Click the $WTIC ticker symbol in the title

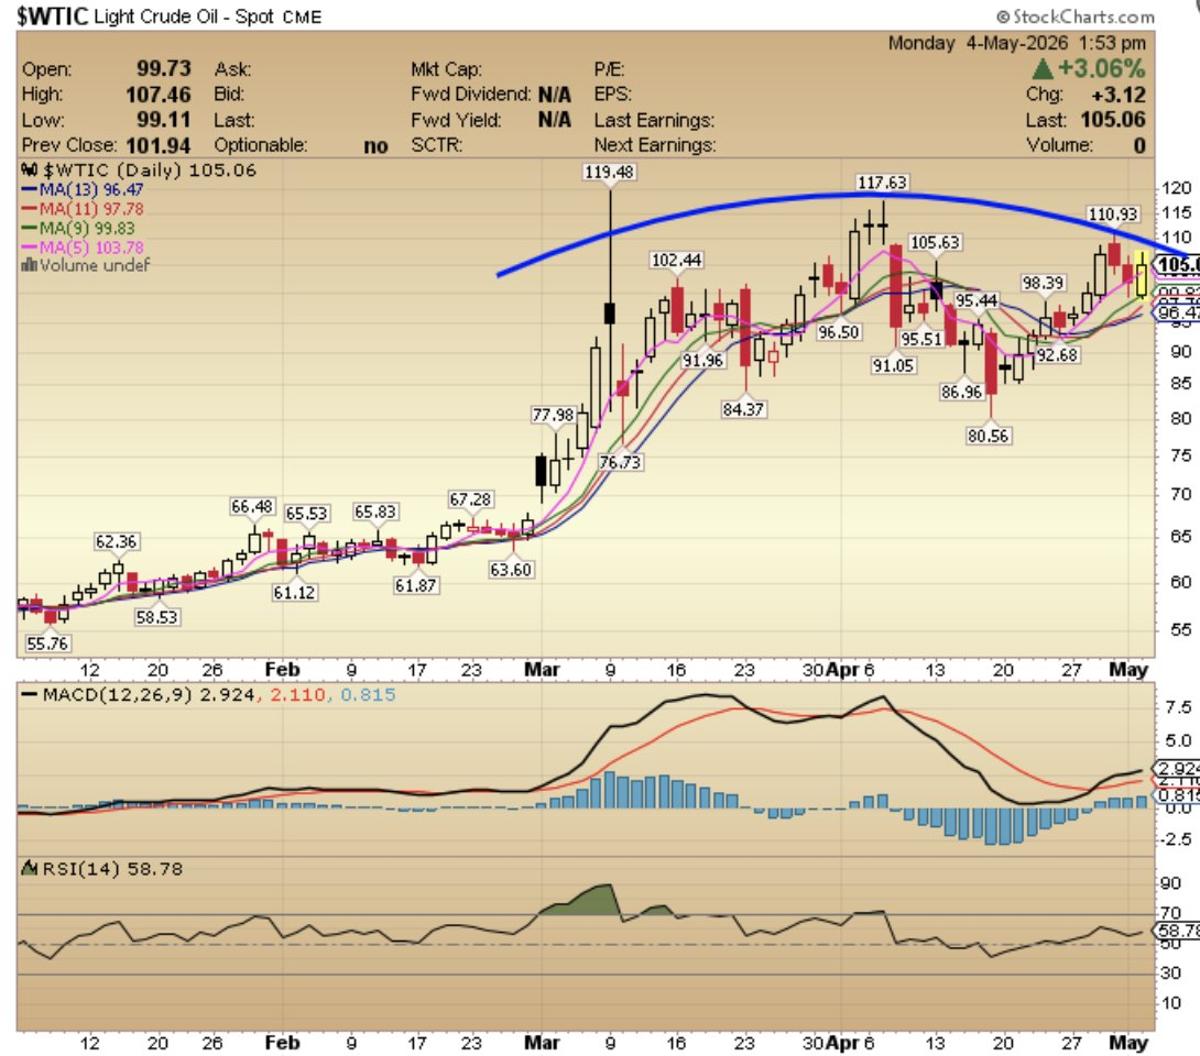[x=53, y=16]
